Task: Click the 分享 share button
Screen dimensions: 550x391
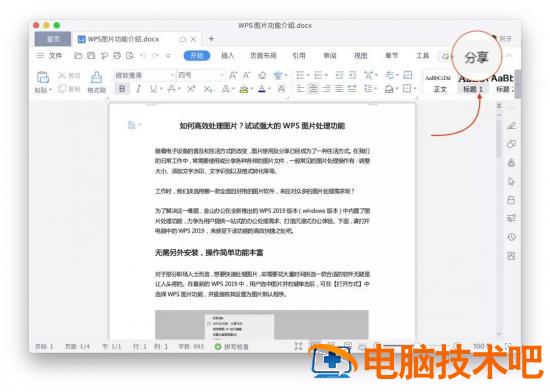Action: click(476, 58)
